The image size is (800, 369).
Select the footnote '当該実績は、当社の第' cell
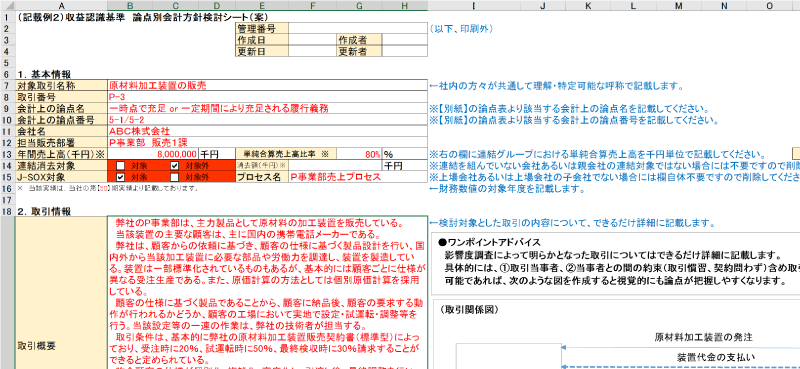[x=107, y=188]
